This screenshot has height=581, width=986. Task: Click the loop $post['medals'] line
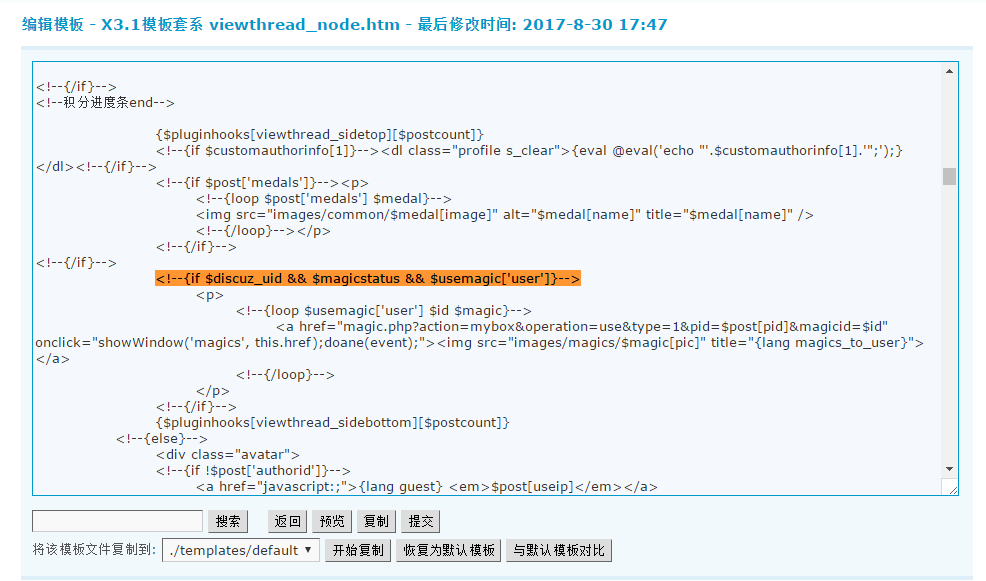point(323,199)
